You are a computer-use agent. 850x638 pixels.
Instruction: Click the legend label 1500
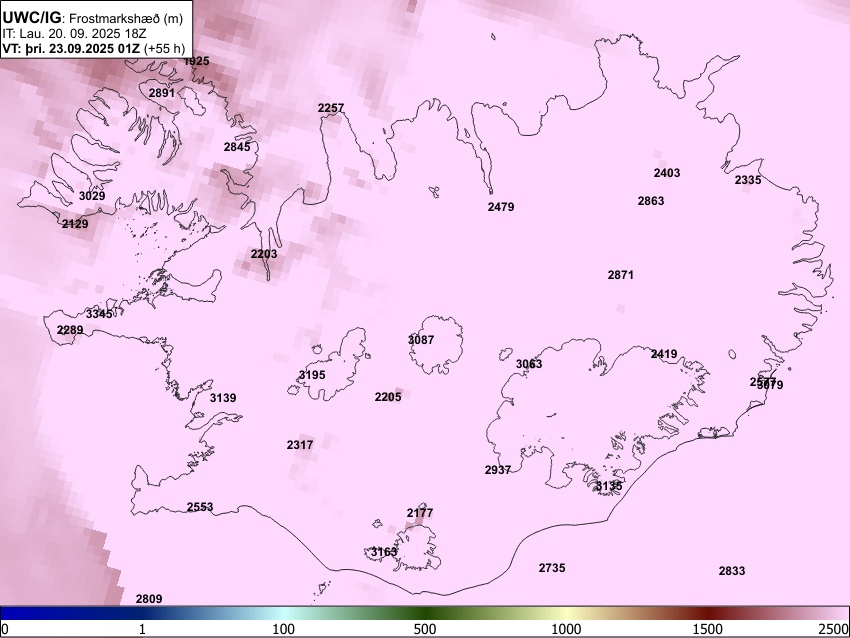(709, 629)
